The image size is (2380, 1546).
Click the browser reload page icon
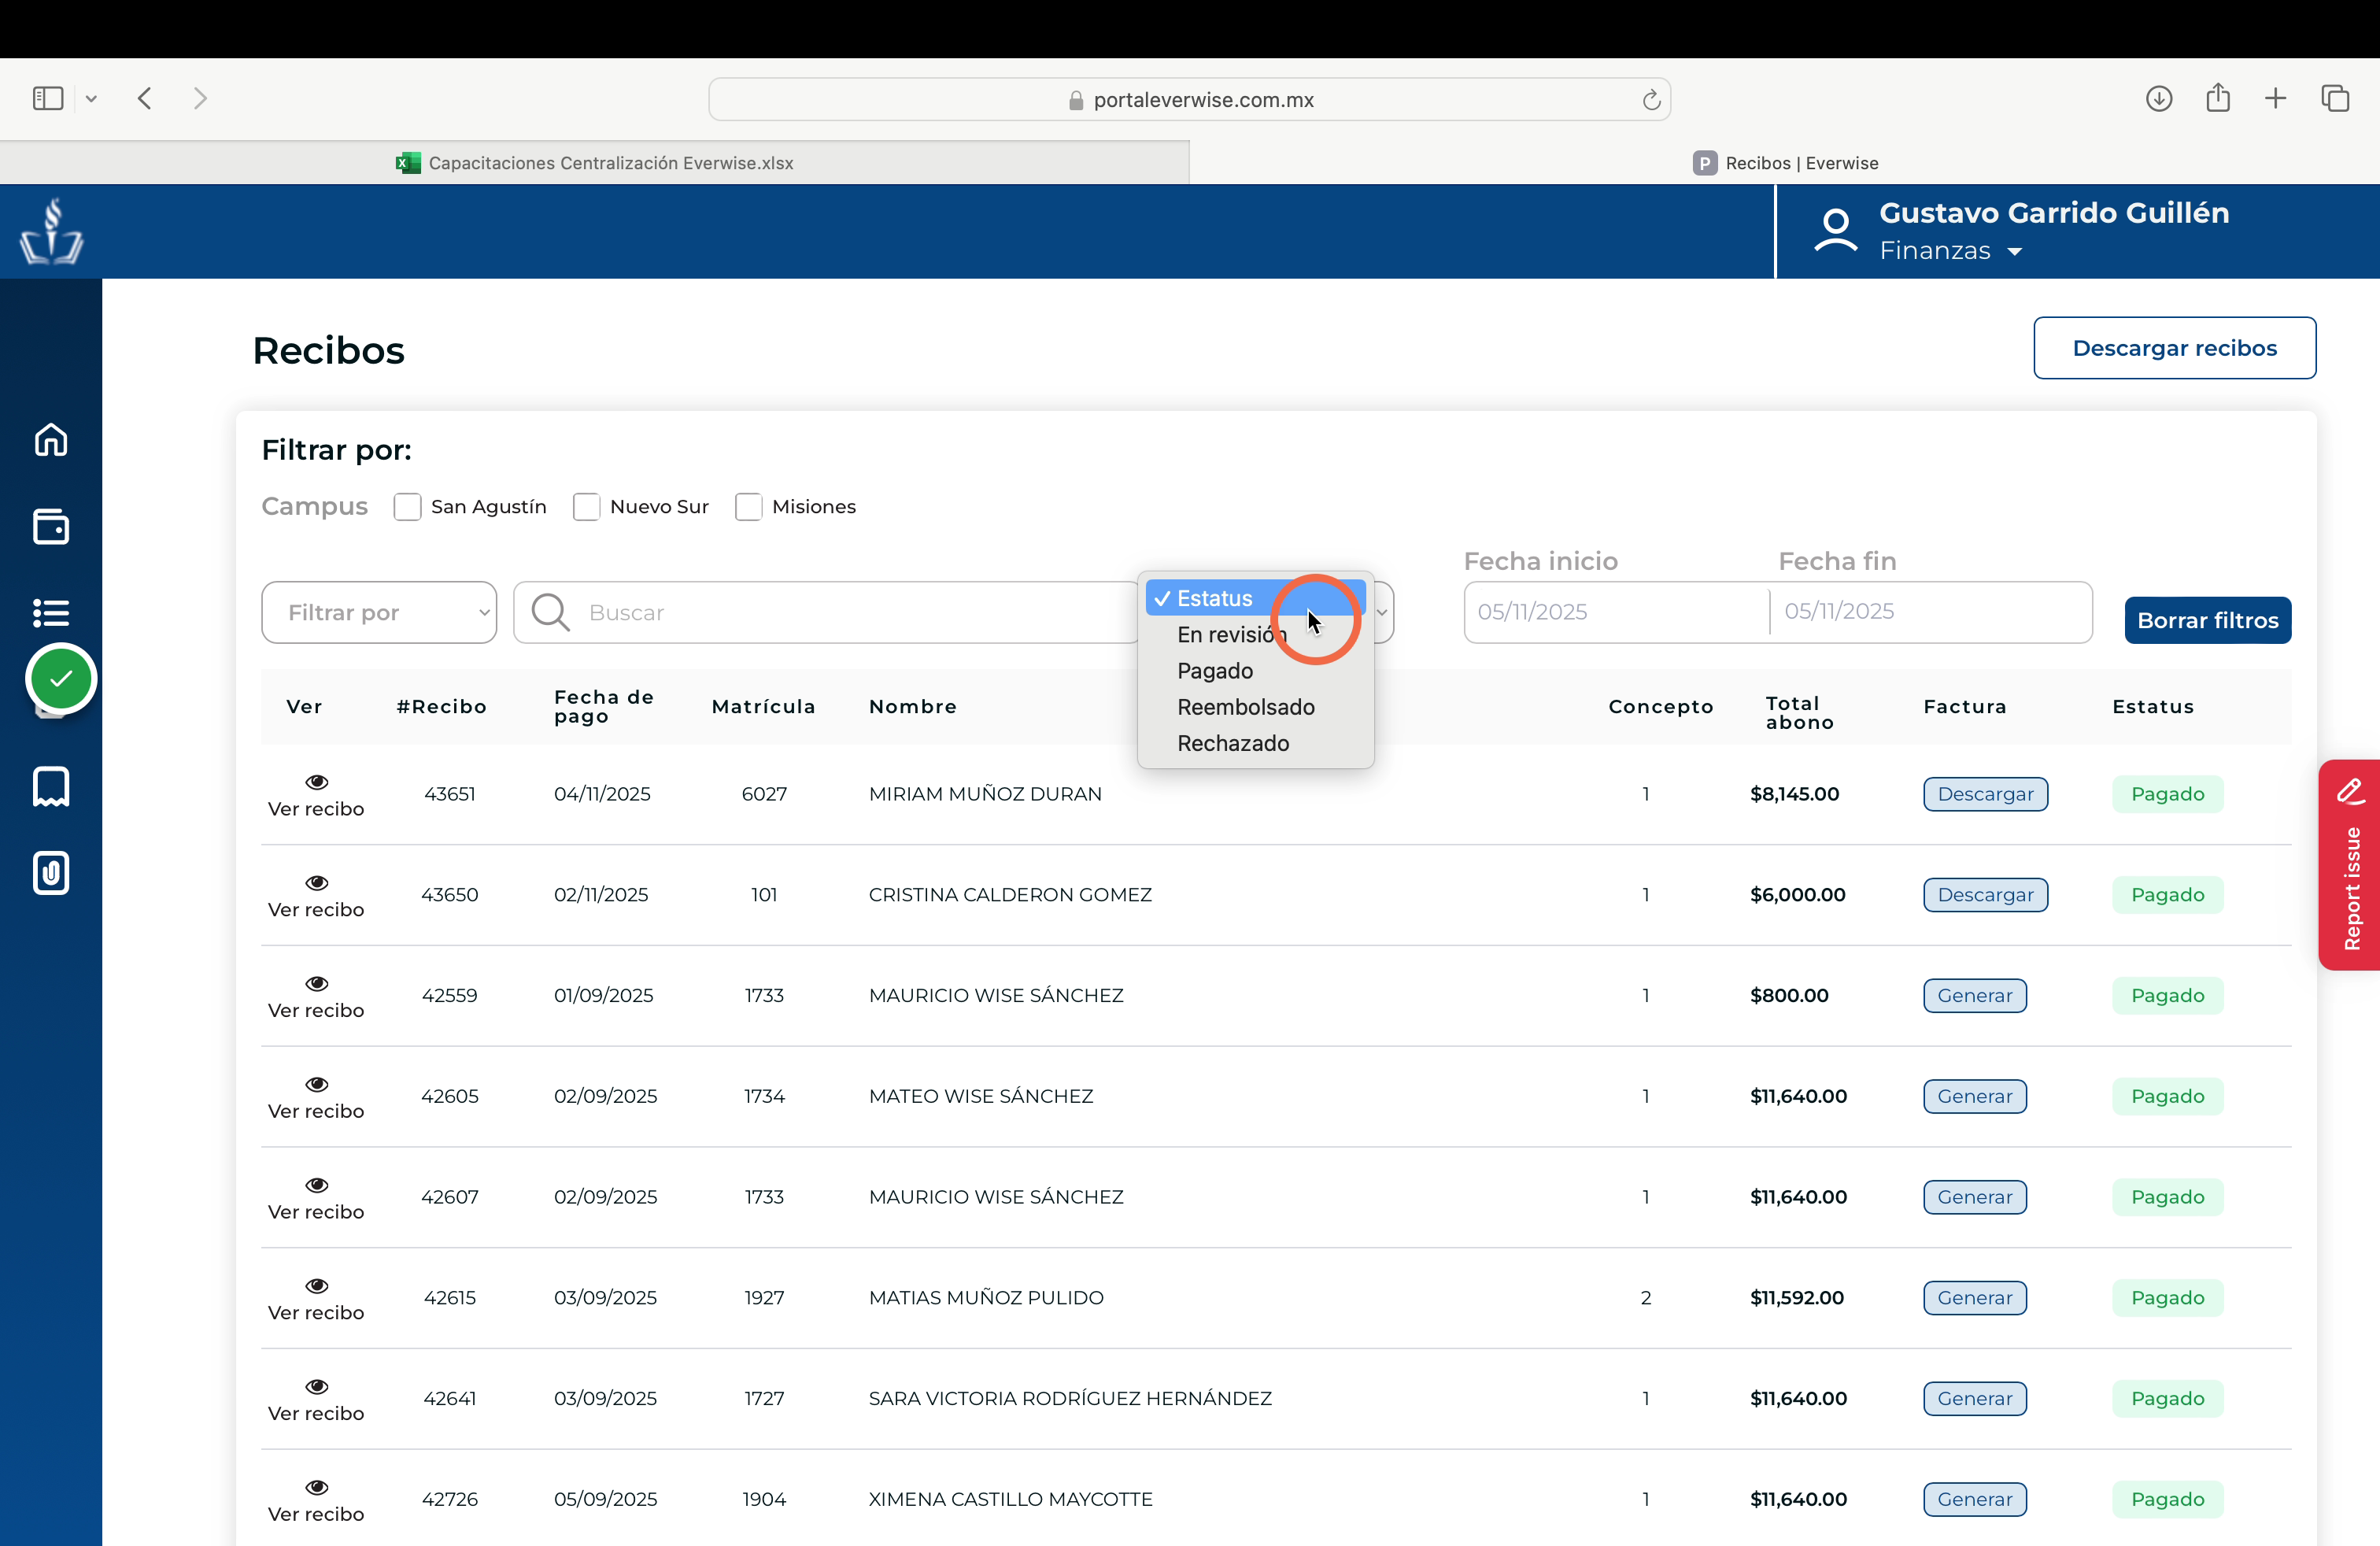click(x=1651, y=99)
